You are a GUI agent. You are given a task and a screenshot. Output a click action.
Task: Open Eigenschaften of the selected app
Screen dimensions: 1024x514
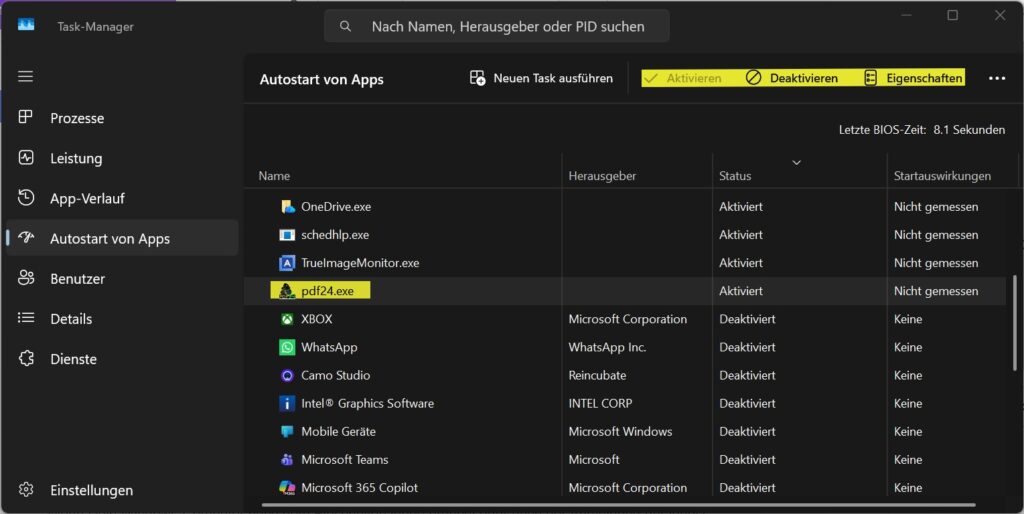913,78
